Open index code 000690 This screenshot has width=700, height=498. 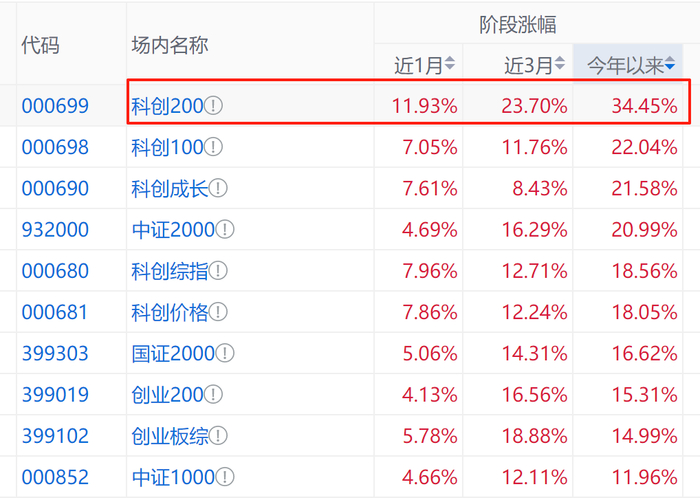tap(55, 188)
